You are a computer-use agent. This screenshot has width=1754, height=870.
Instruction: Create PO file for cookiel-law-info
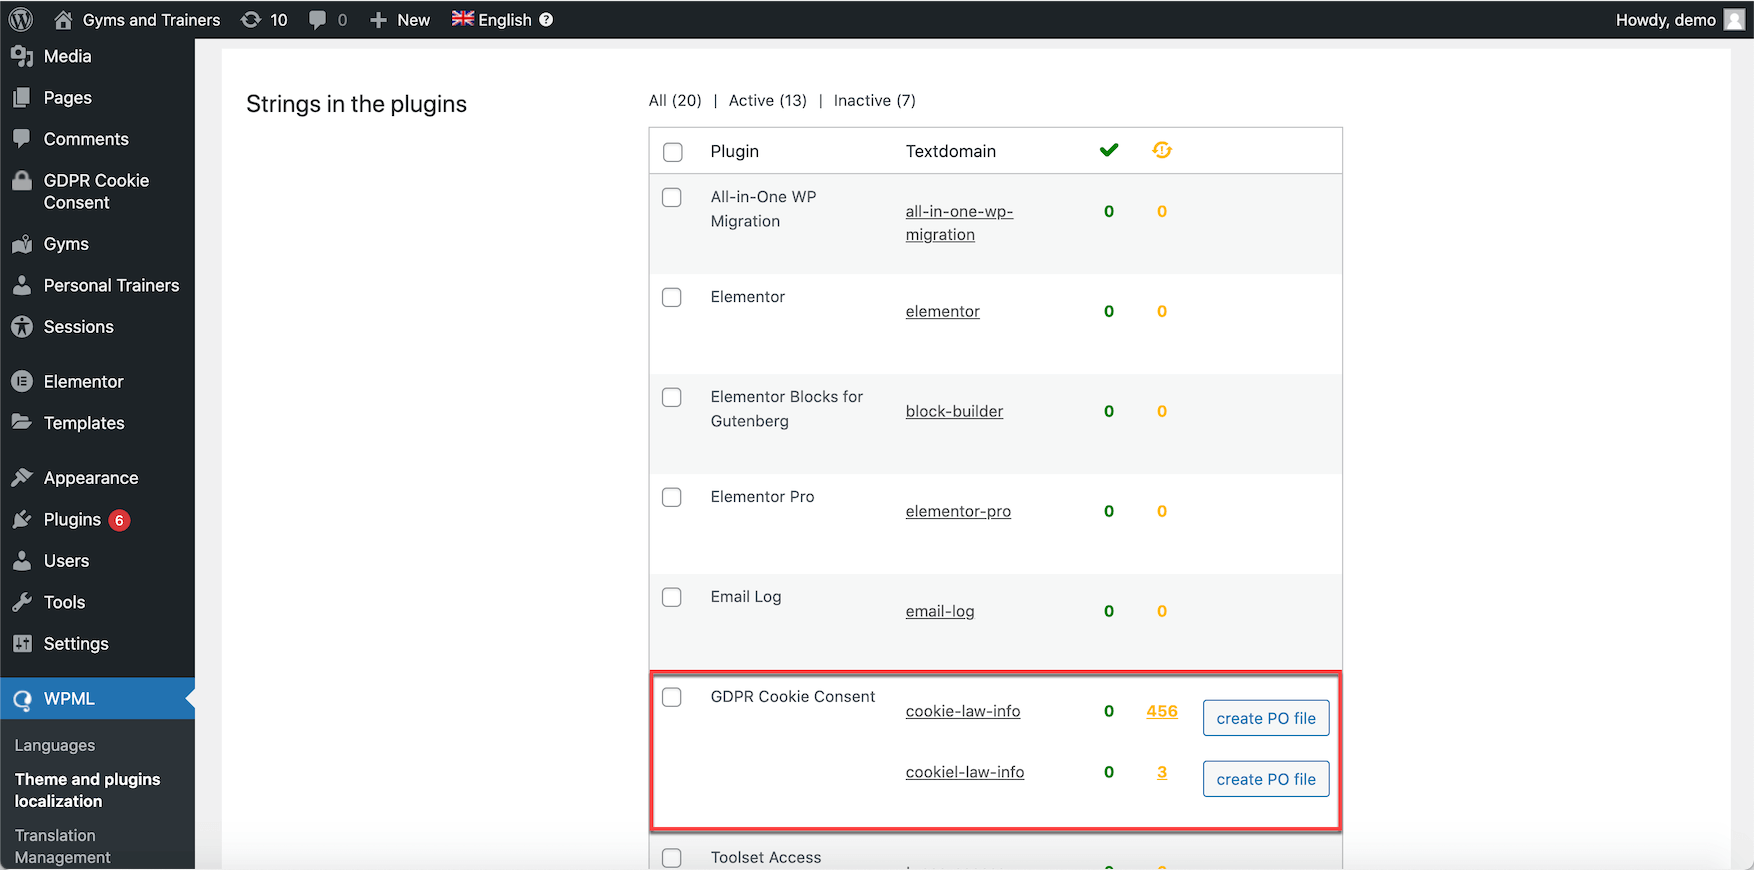1266,779
